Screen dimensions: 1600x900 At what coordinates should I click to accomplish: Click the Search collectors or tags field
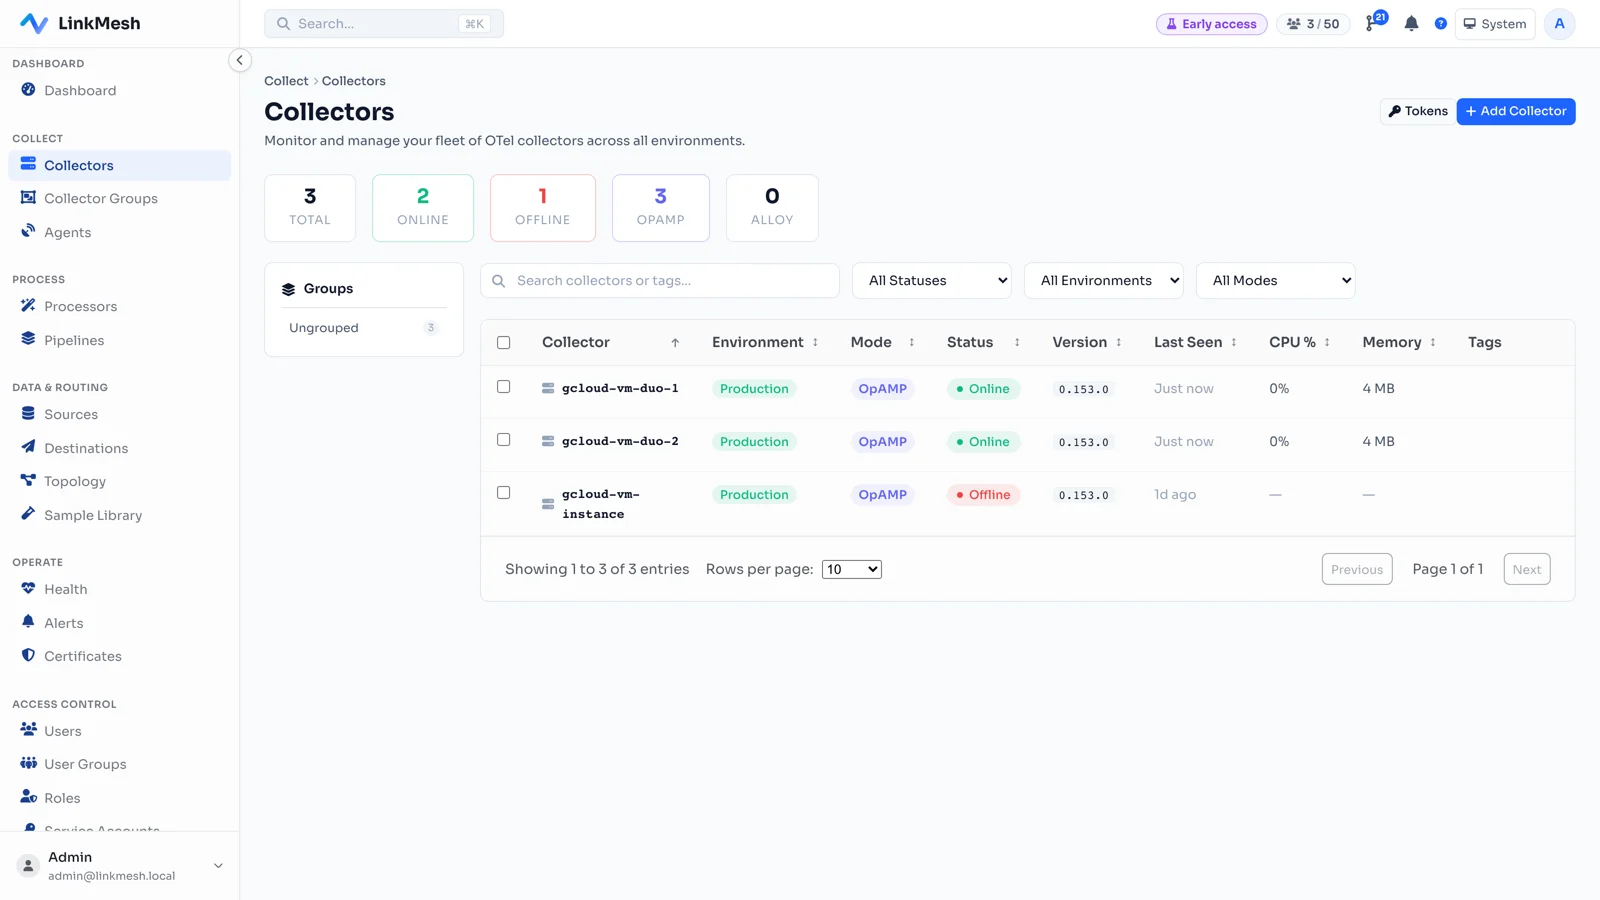point(660,280)
